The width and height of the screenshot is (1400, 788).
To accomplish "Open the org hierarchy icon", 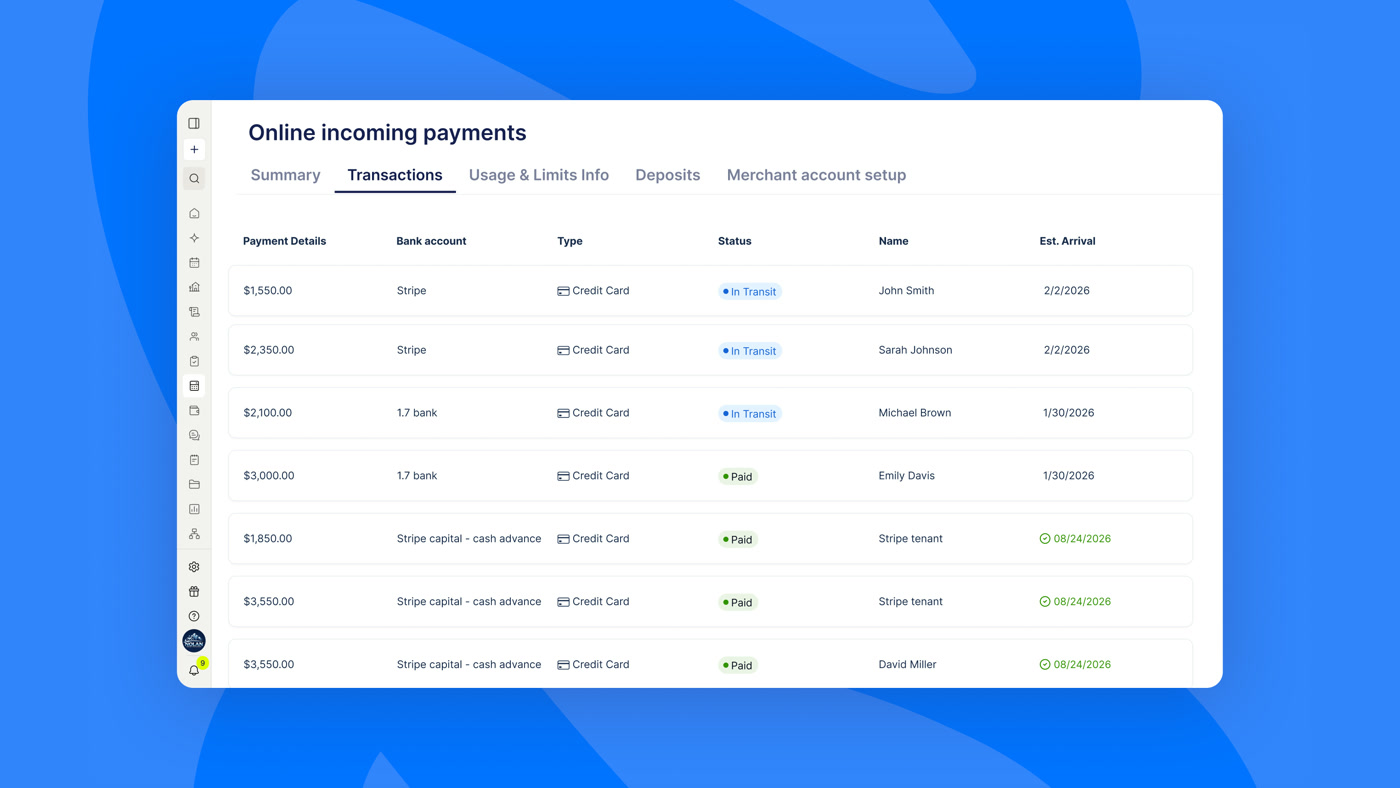I will tap(194, 534).
